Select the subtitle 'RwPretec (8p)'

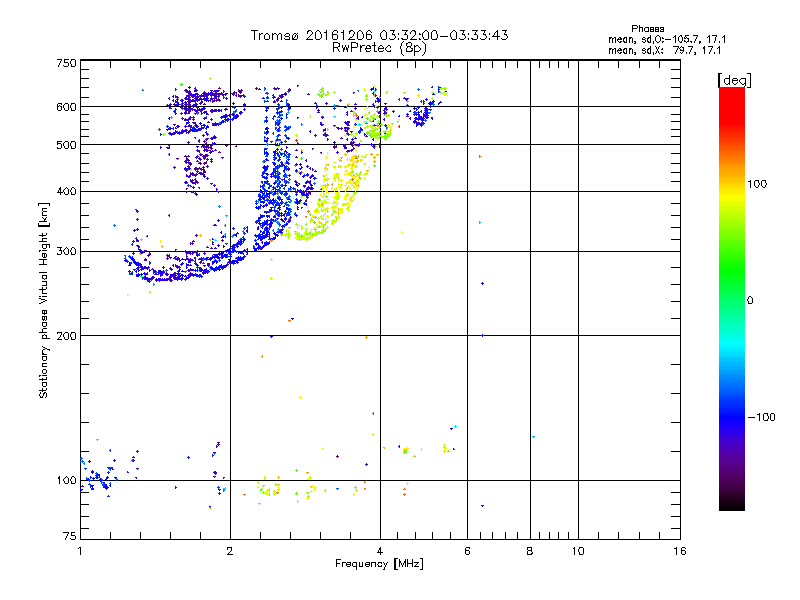[x=379, y=48]
